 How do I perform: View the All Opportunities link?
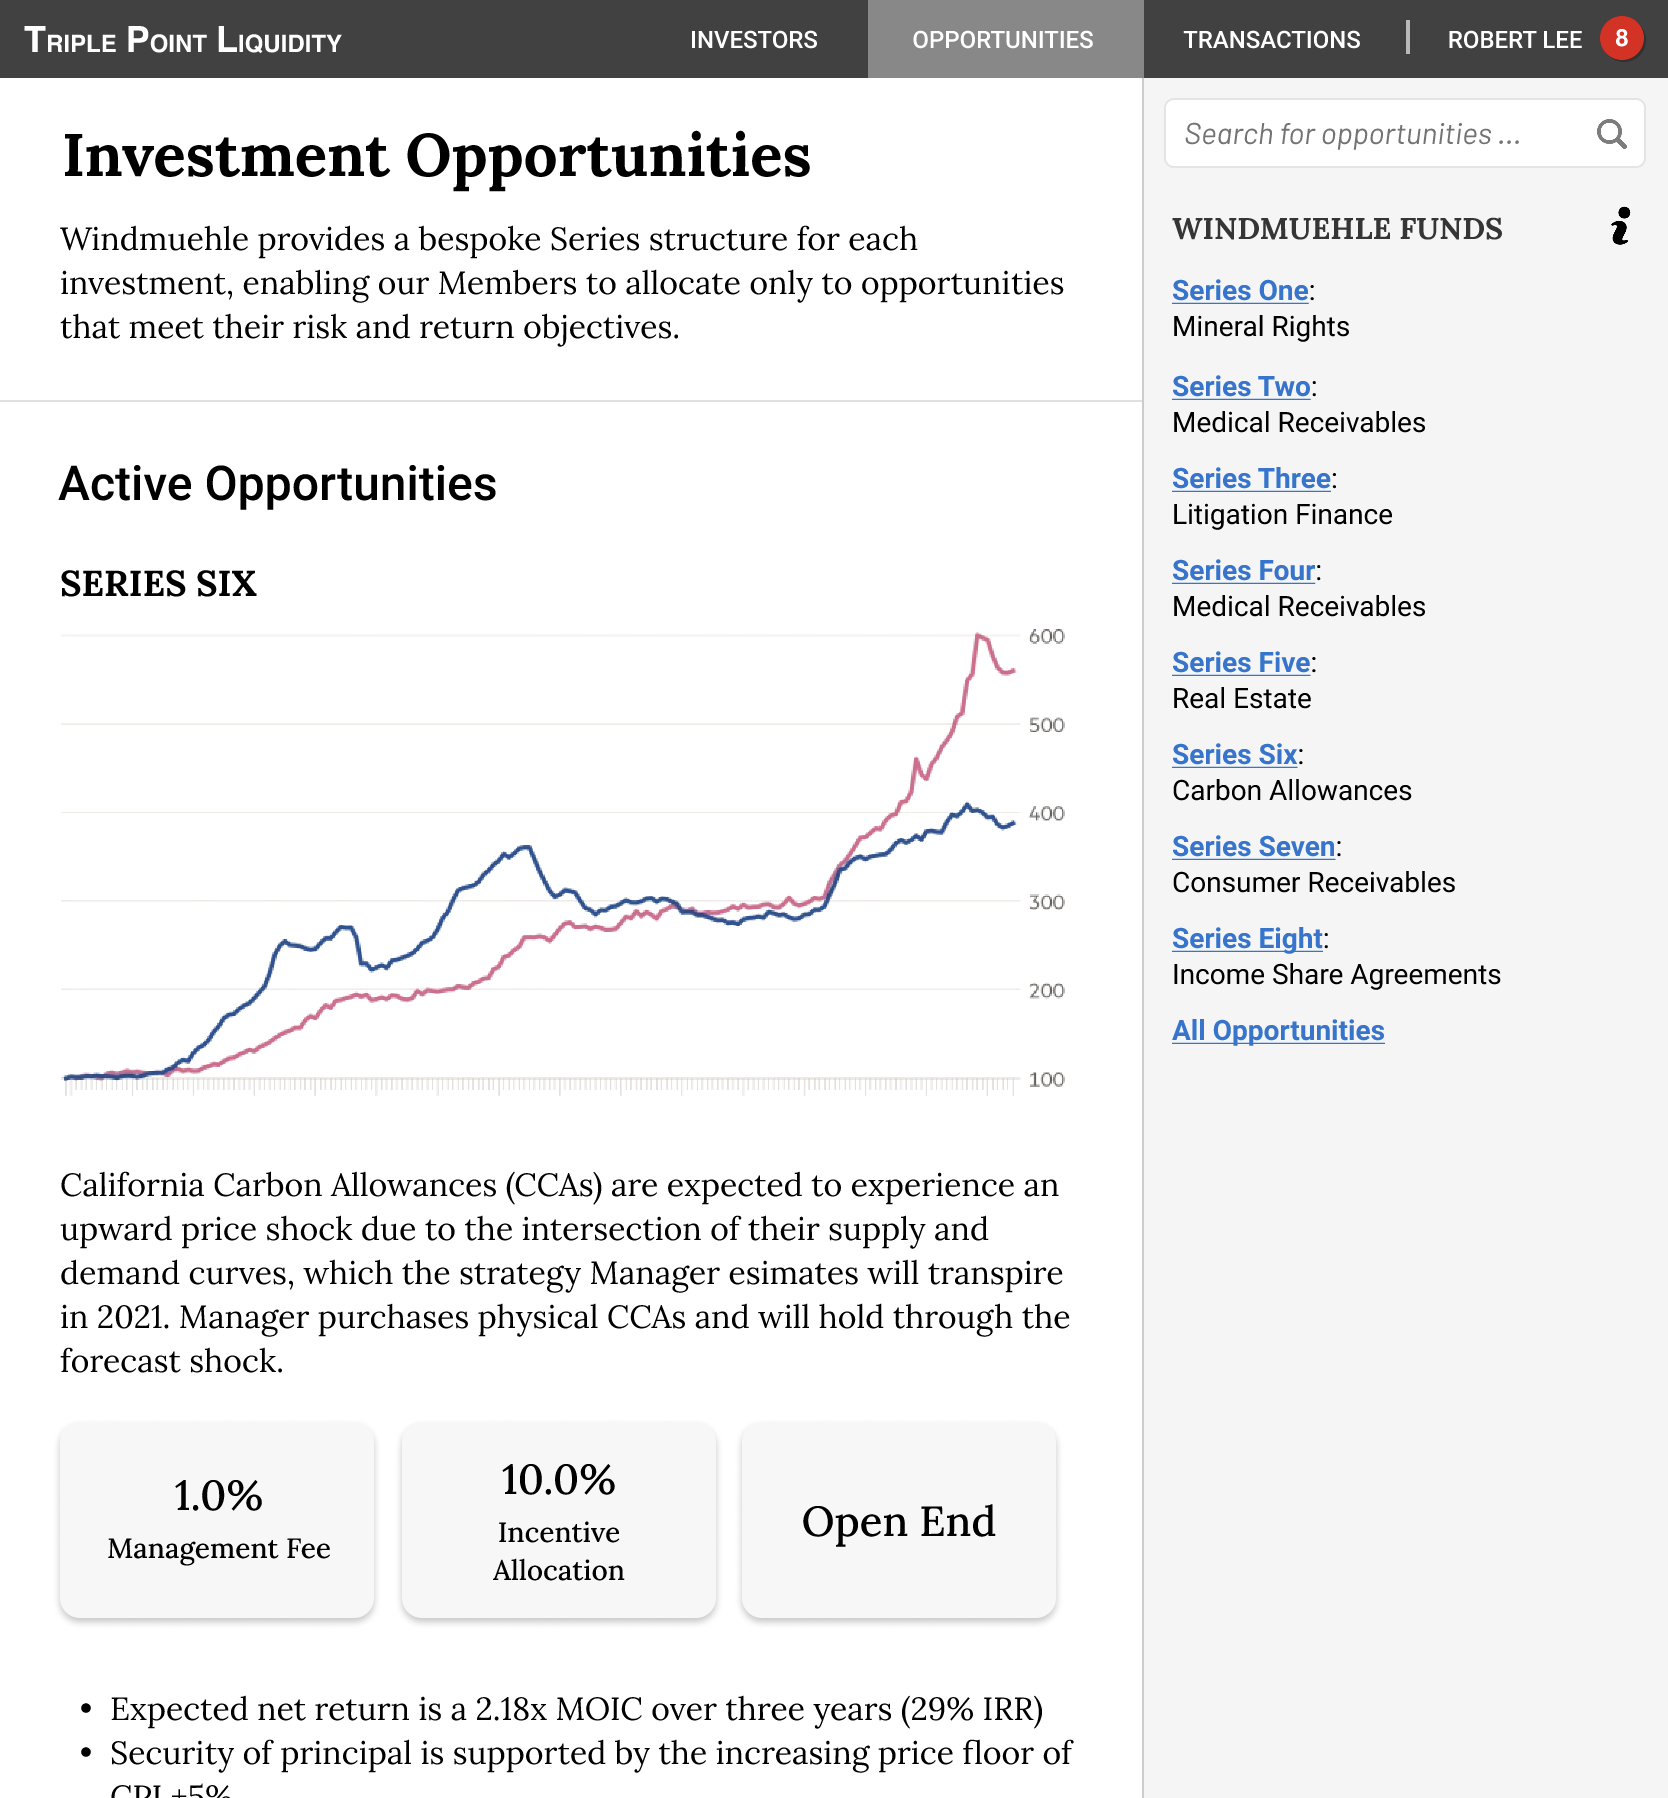tap(1278, 1030)
